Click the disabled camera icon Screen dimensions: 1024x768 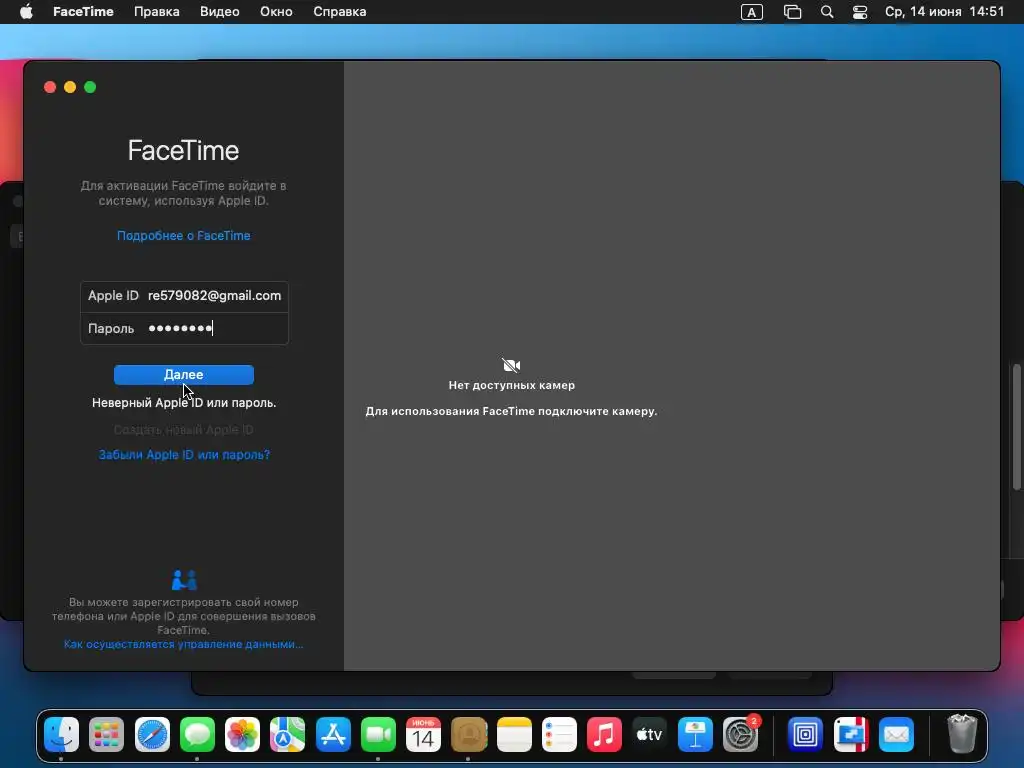point(511,365)
